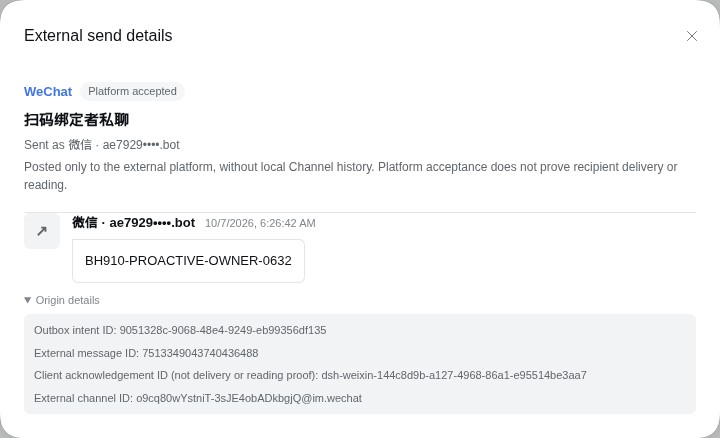
Task: Click the 扫码绑定者私聊 channel title
Action: coord(76,120)
